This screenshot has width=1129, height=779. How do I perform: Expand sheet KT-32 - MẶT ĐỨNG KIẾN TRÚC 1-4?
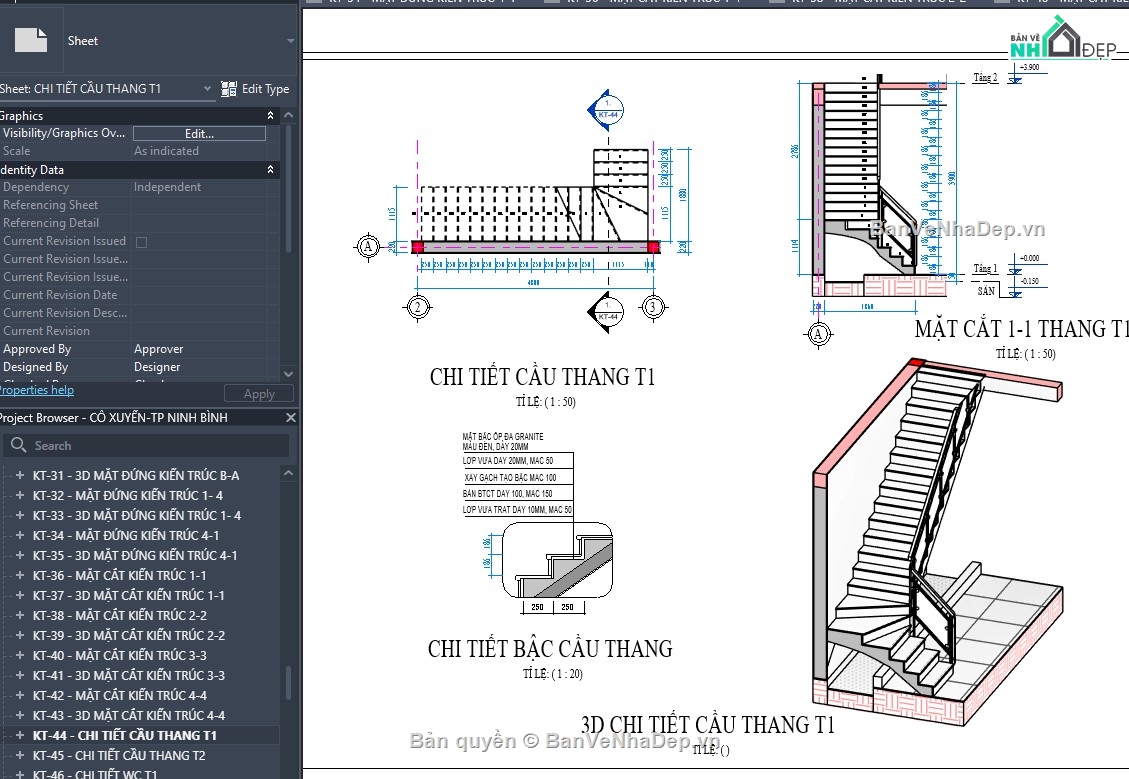pyautogui.click(x=19, y=495)
